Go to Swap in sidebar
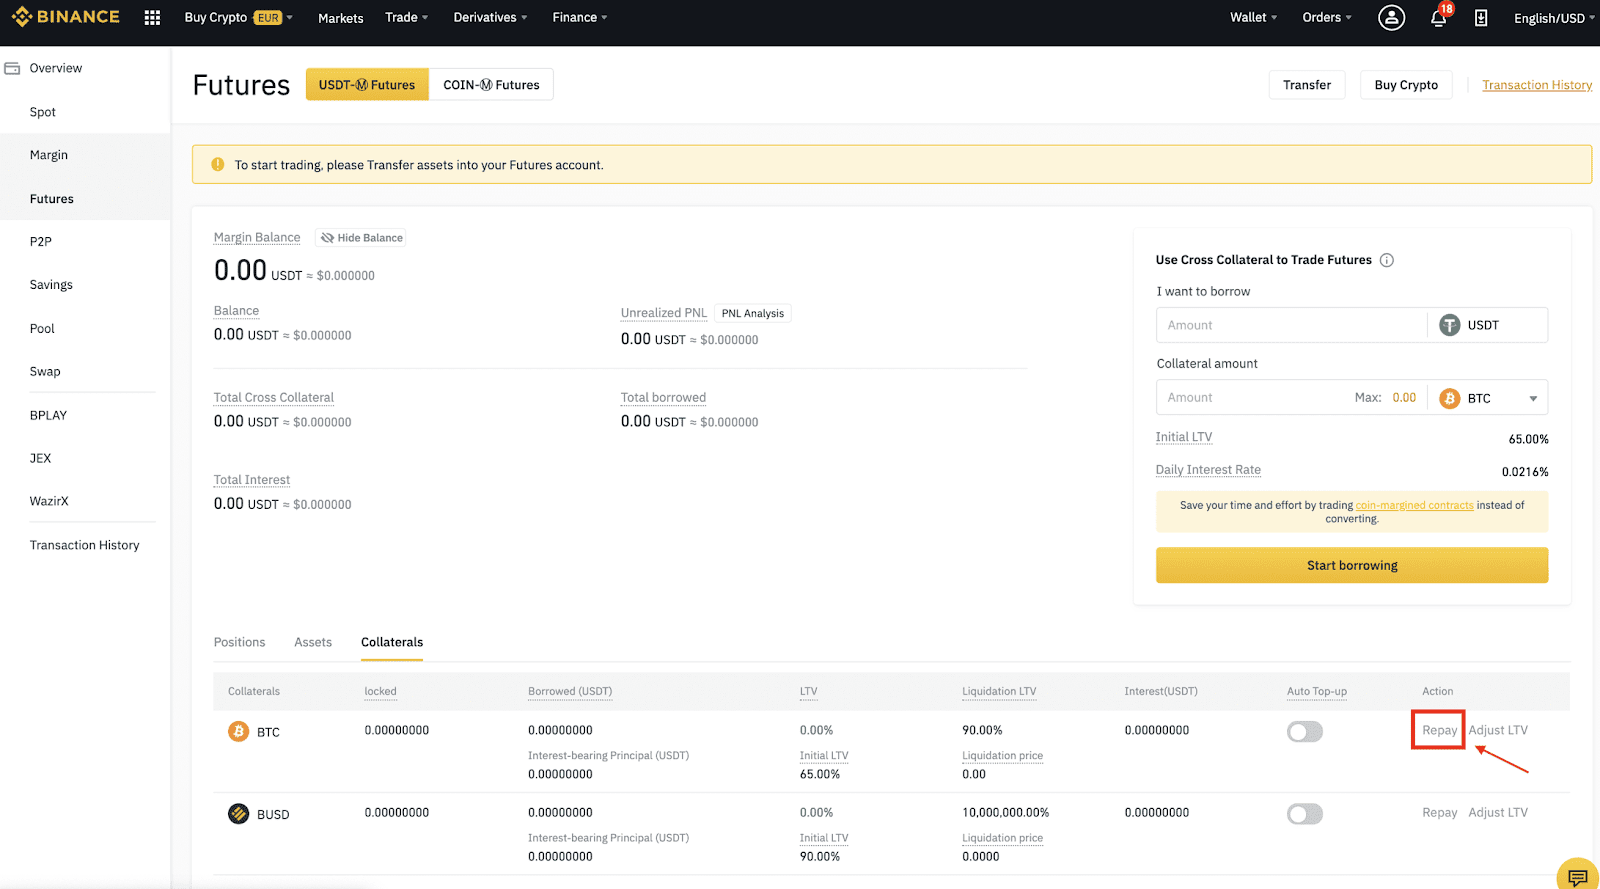Screen dimensions: 1600x889 (45, 372)
